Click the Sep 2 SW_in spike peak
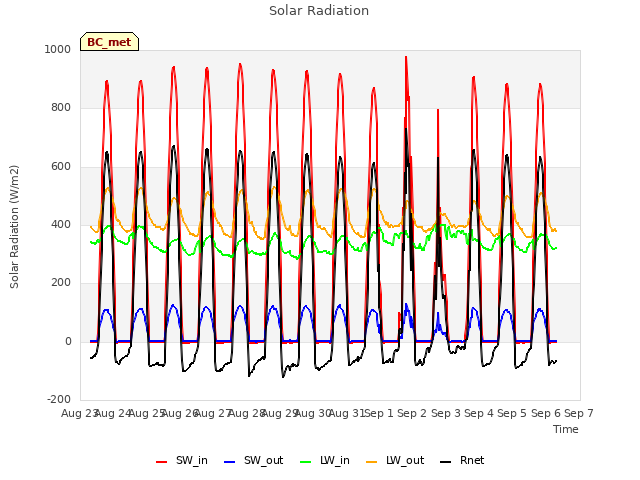Viewport: 640px width, 480px height. (x=406, y=57)
